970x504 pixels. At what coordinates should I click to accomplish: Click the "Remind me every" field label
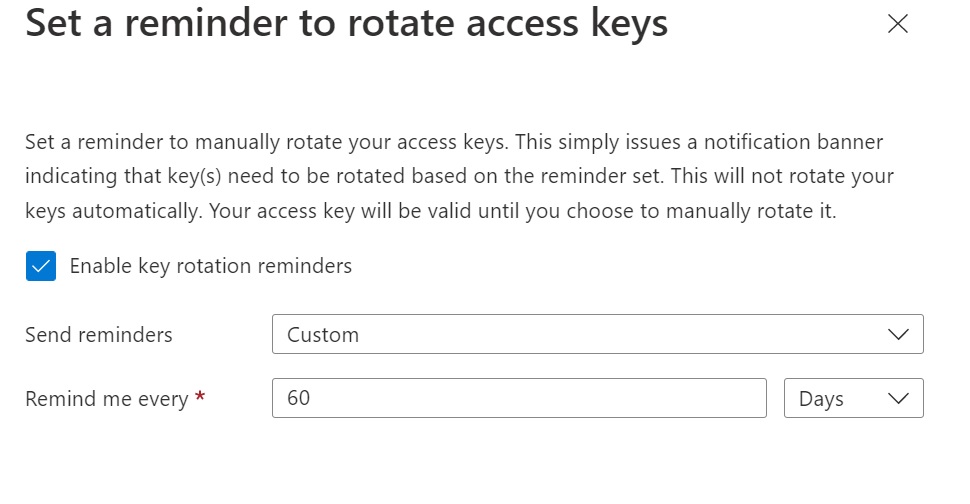click(106, 399)
